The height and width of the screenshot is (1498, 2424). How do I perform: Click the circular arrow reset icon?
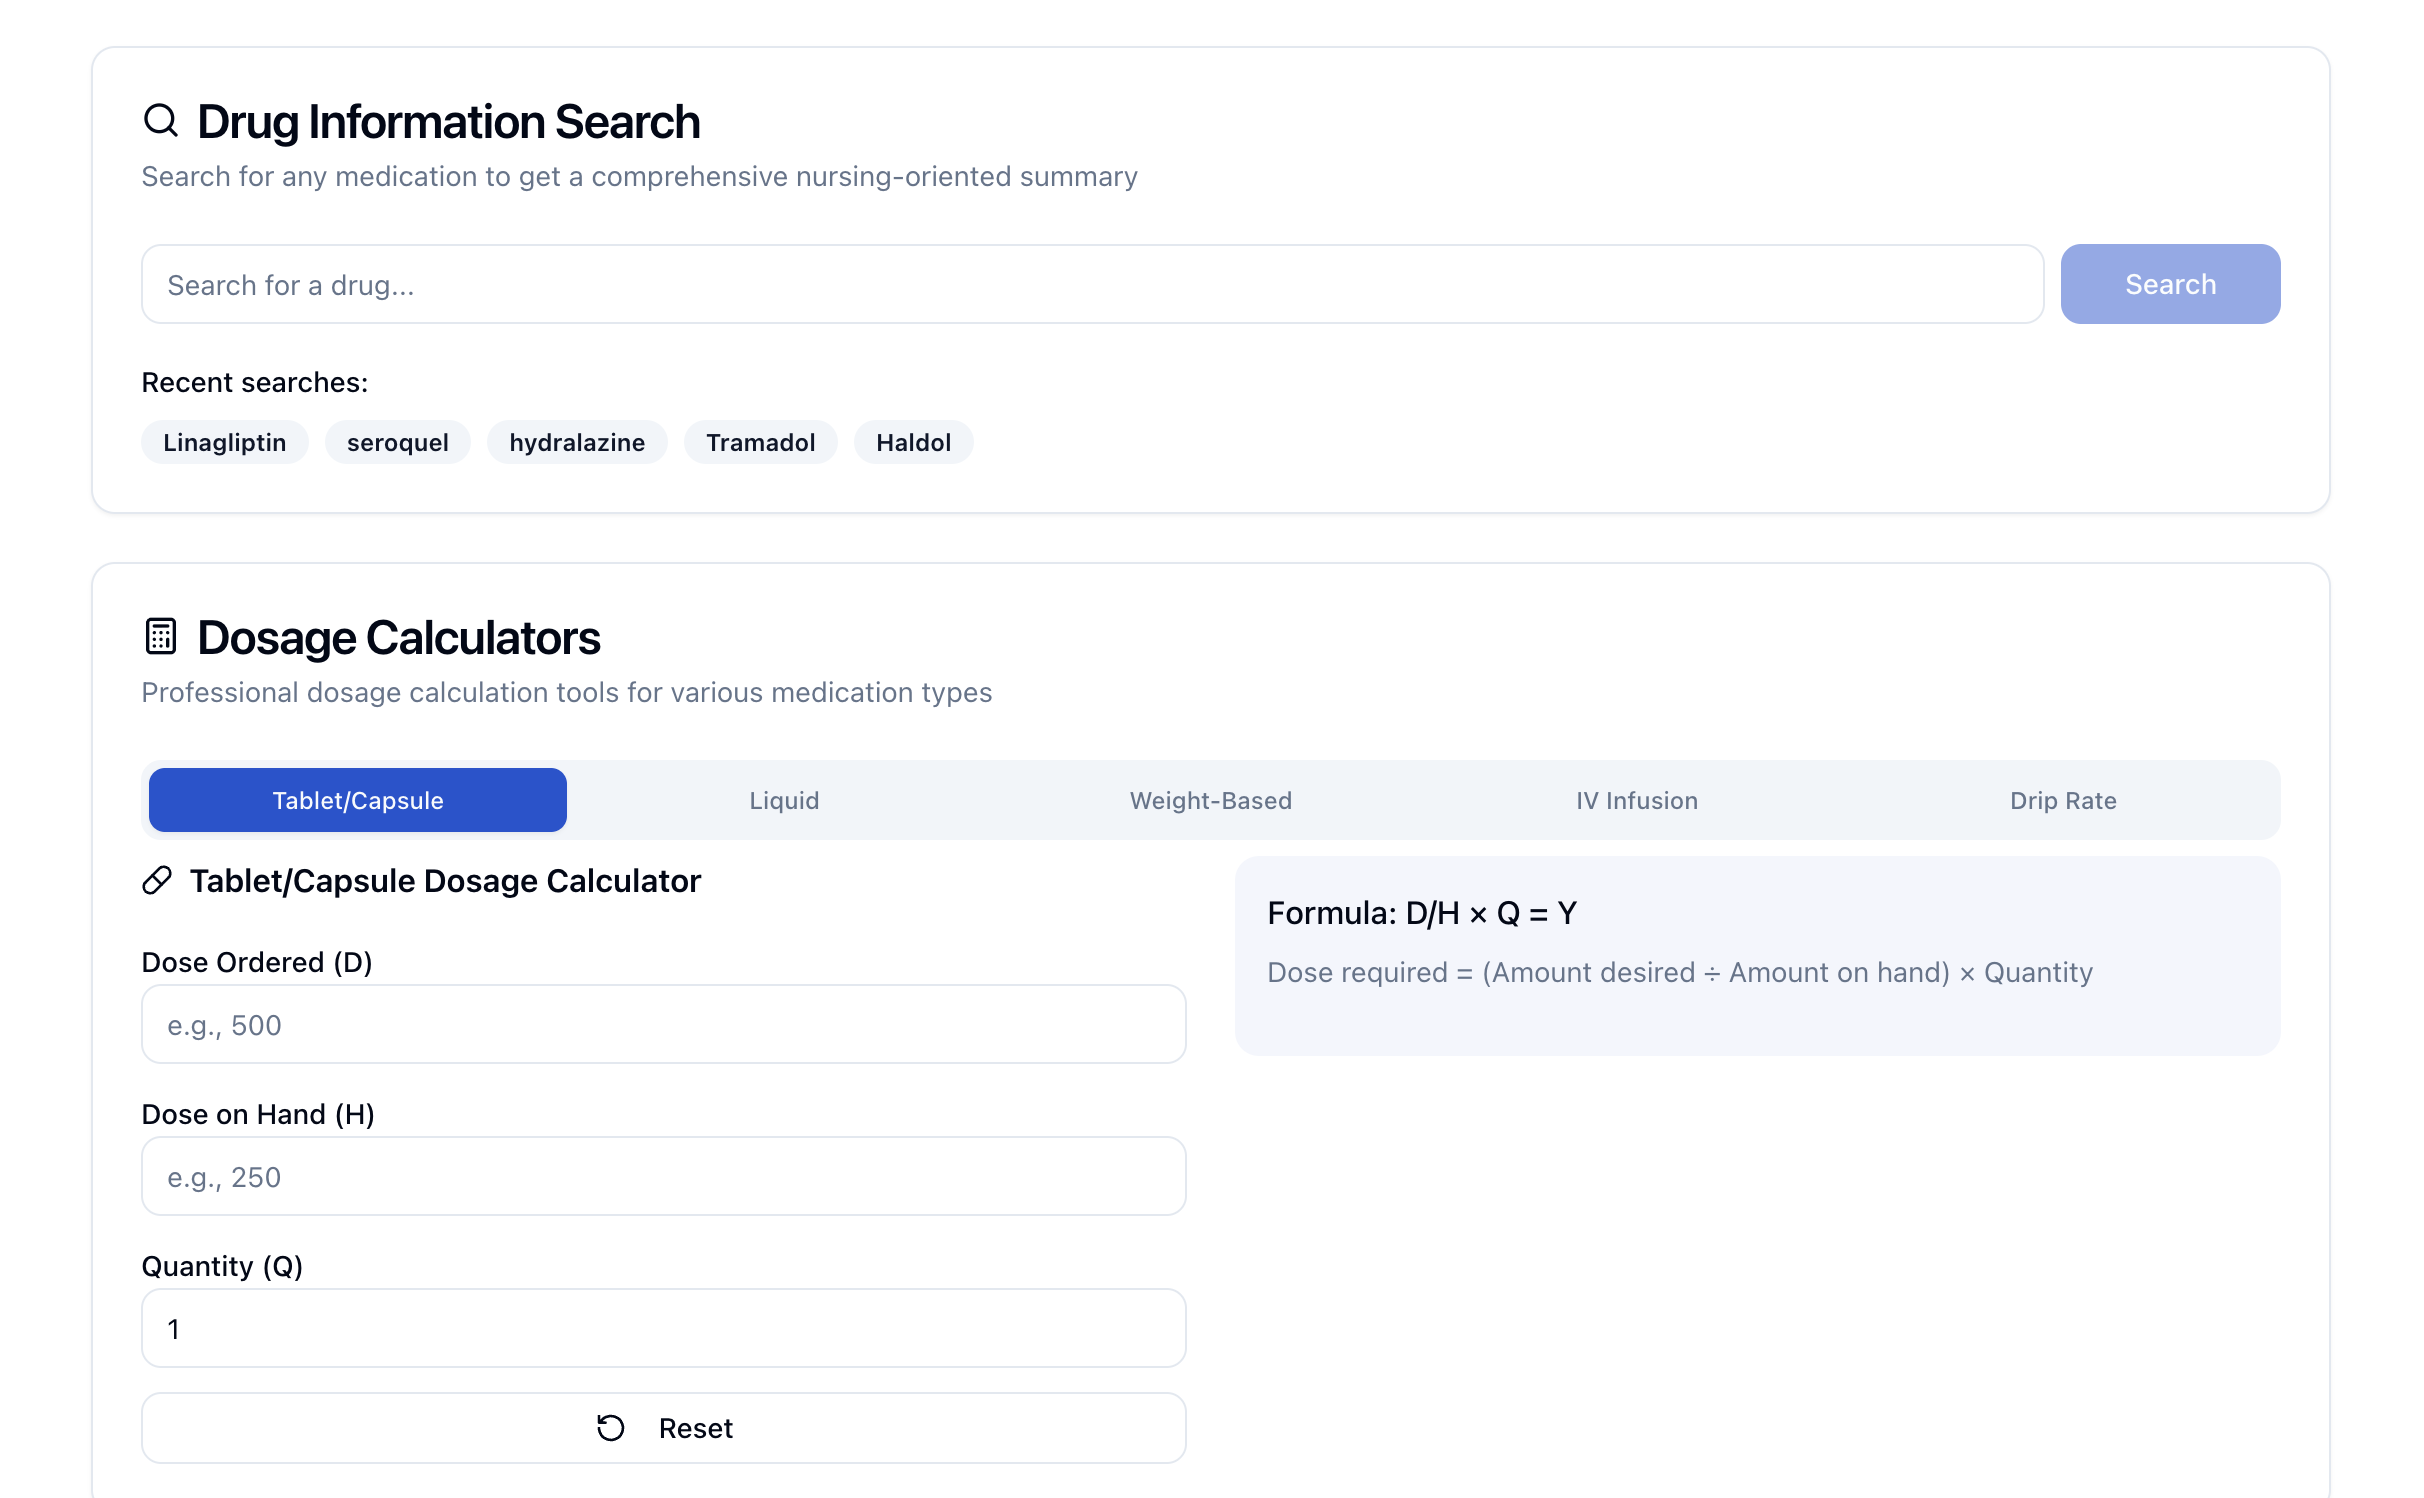coord(610,1427)
